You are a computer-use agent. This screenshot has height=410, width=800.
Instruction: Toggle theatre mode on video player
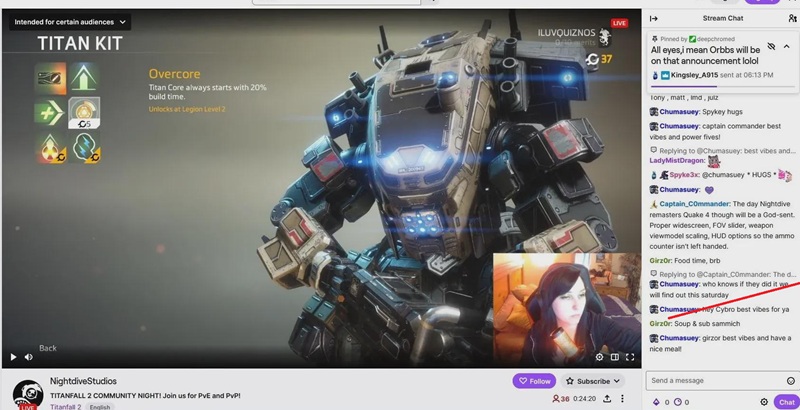pos(614,357)
